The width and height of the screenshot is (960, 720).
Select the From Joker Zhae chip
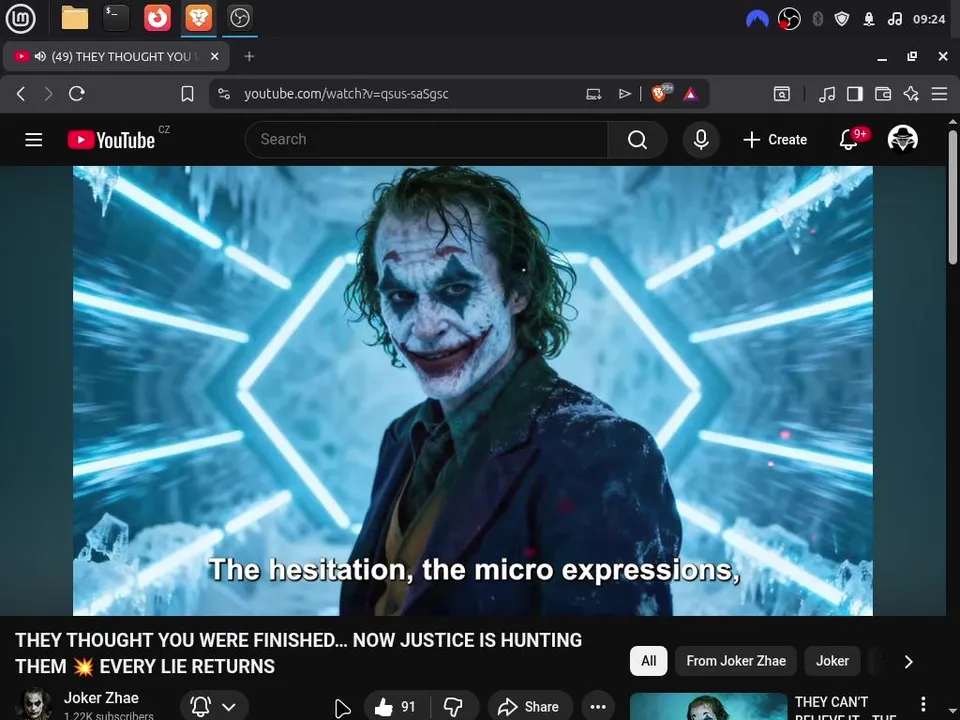[736, 661]
